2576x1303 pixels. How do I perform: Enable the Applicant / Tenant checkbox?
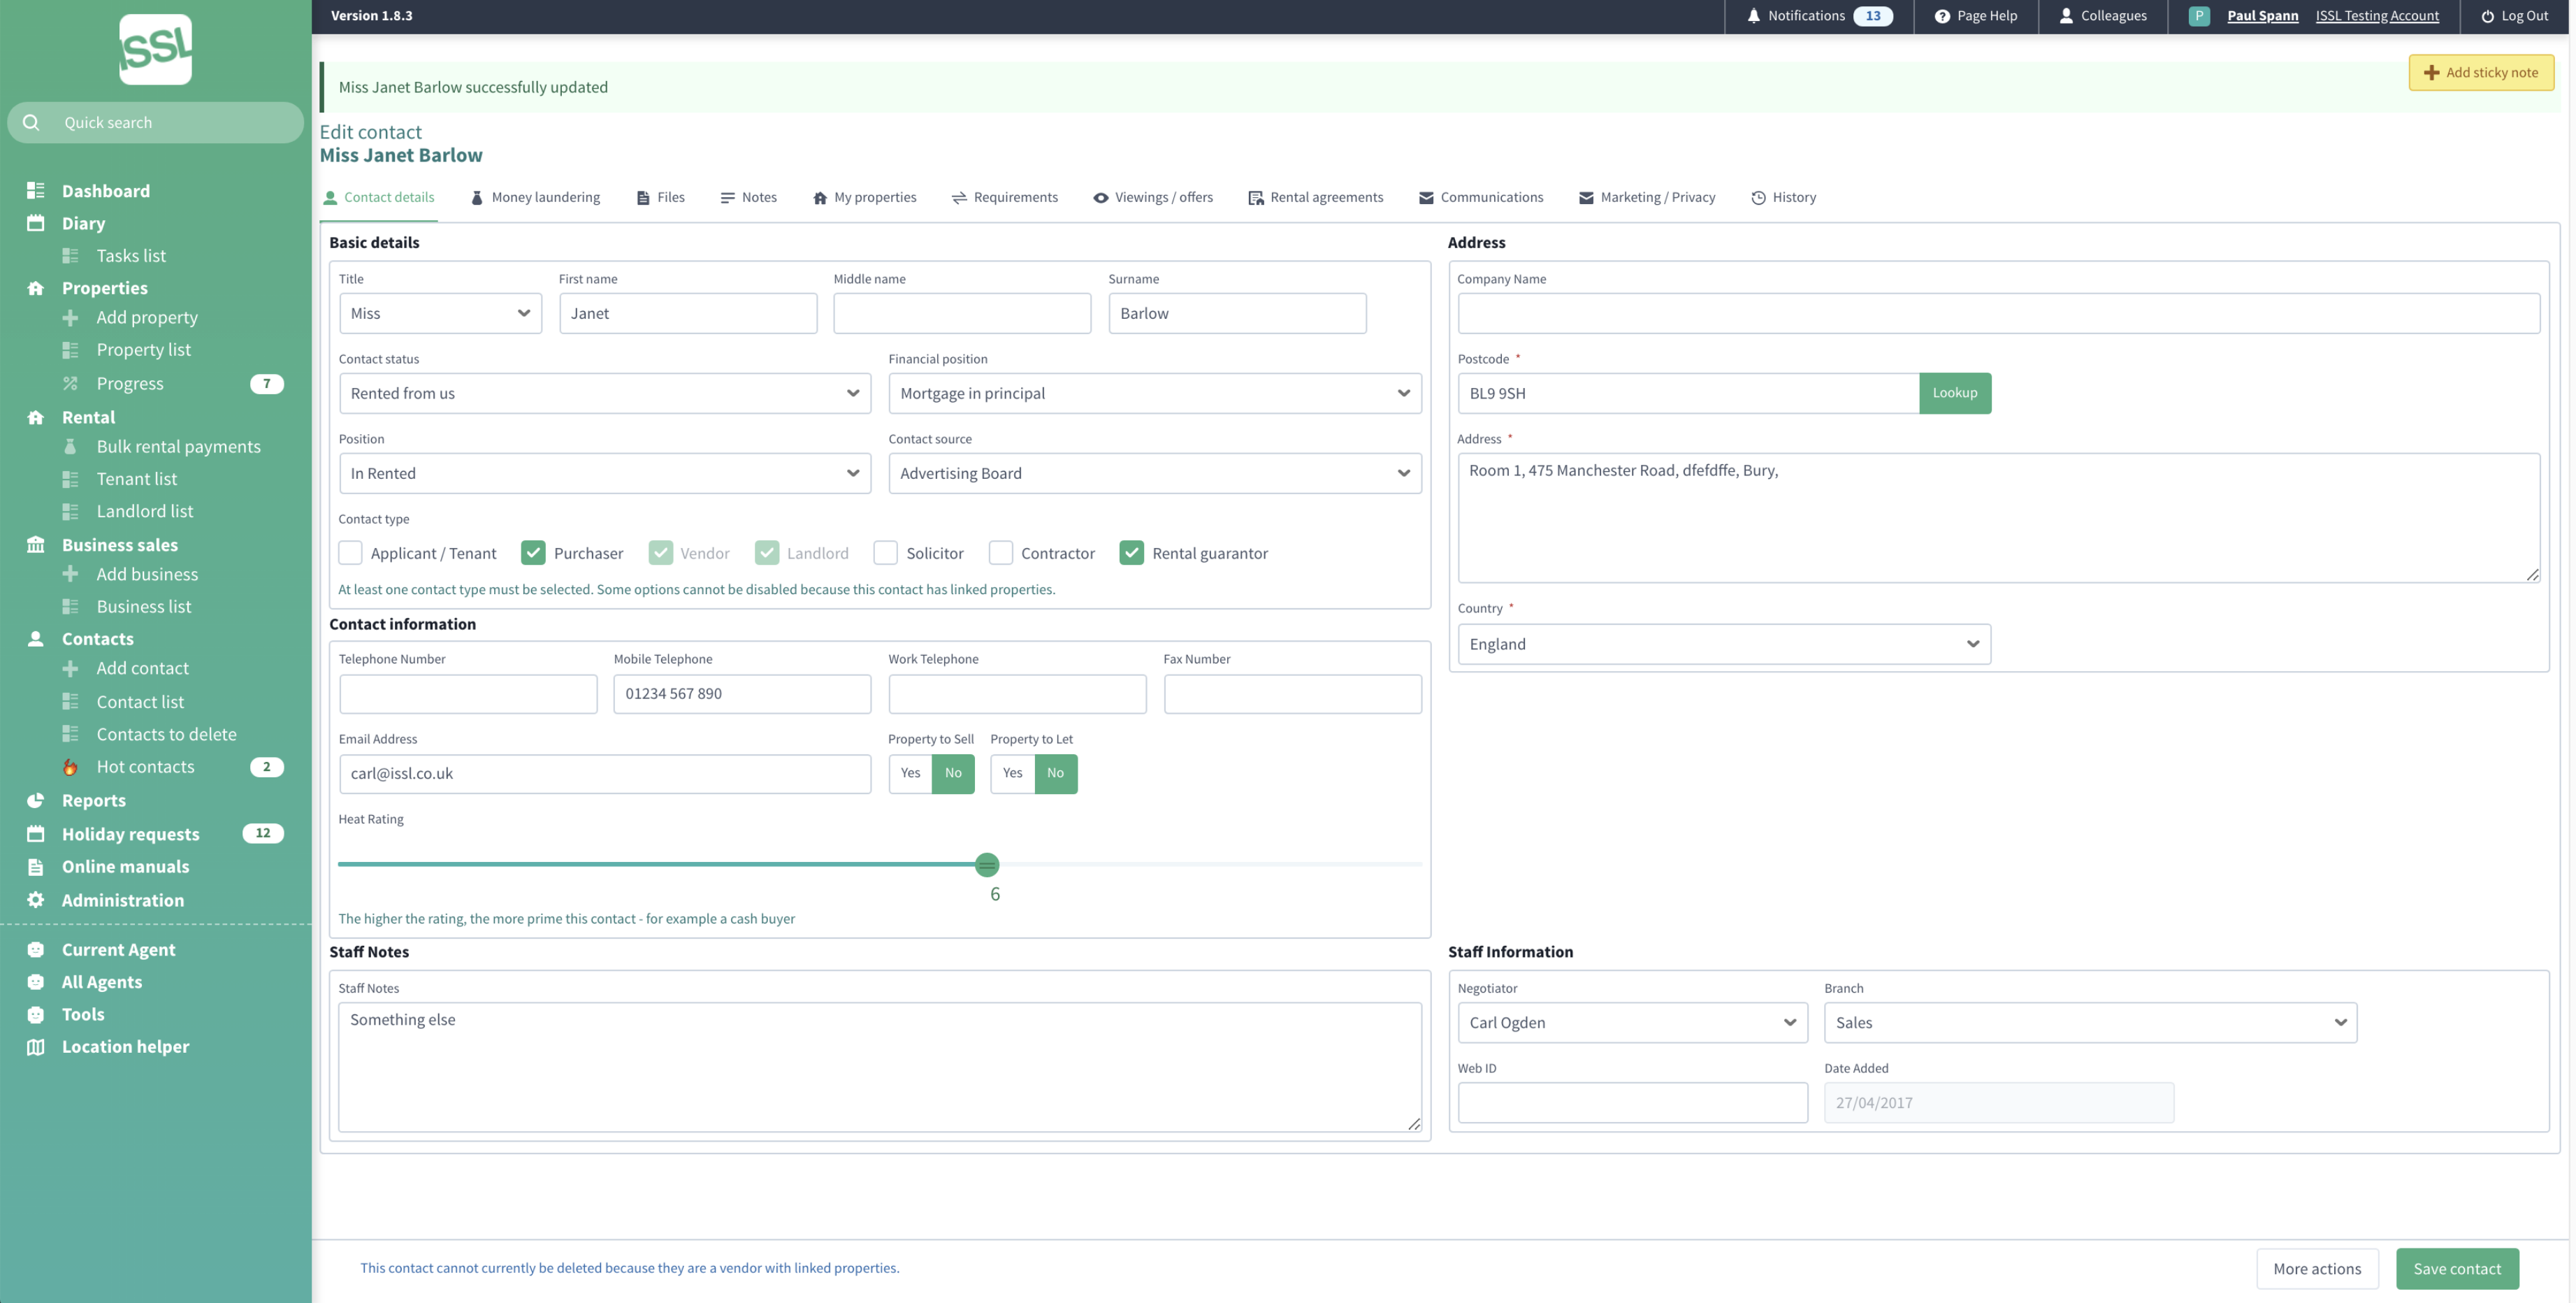pos(350,553)
